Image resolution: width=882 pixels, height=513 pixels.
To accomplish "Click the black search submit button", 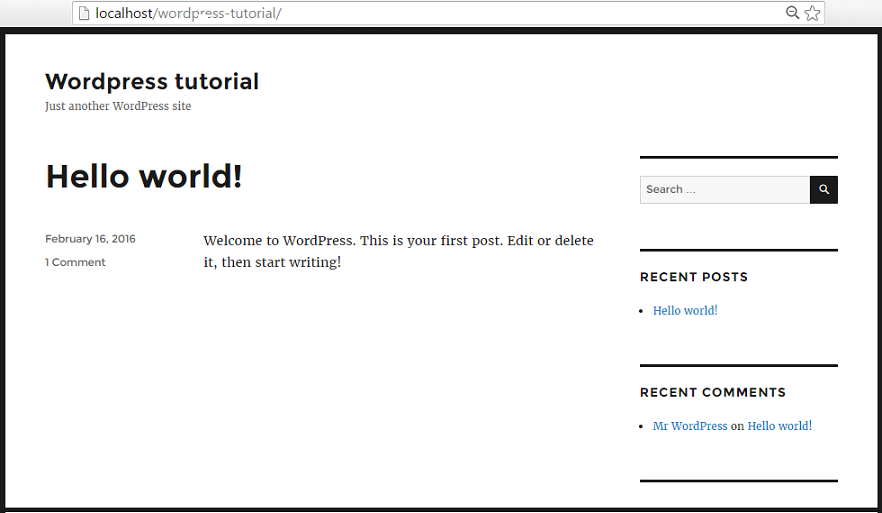I will tap(824, 190).
